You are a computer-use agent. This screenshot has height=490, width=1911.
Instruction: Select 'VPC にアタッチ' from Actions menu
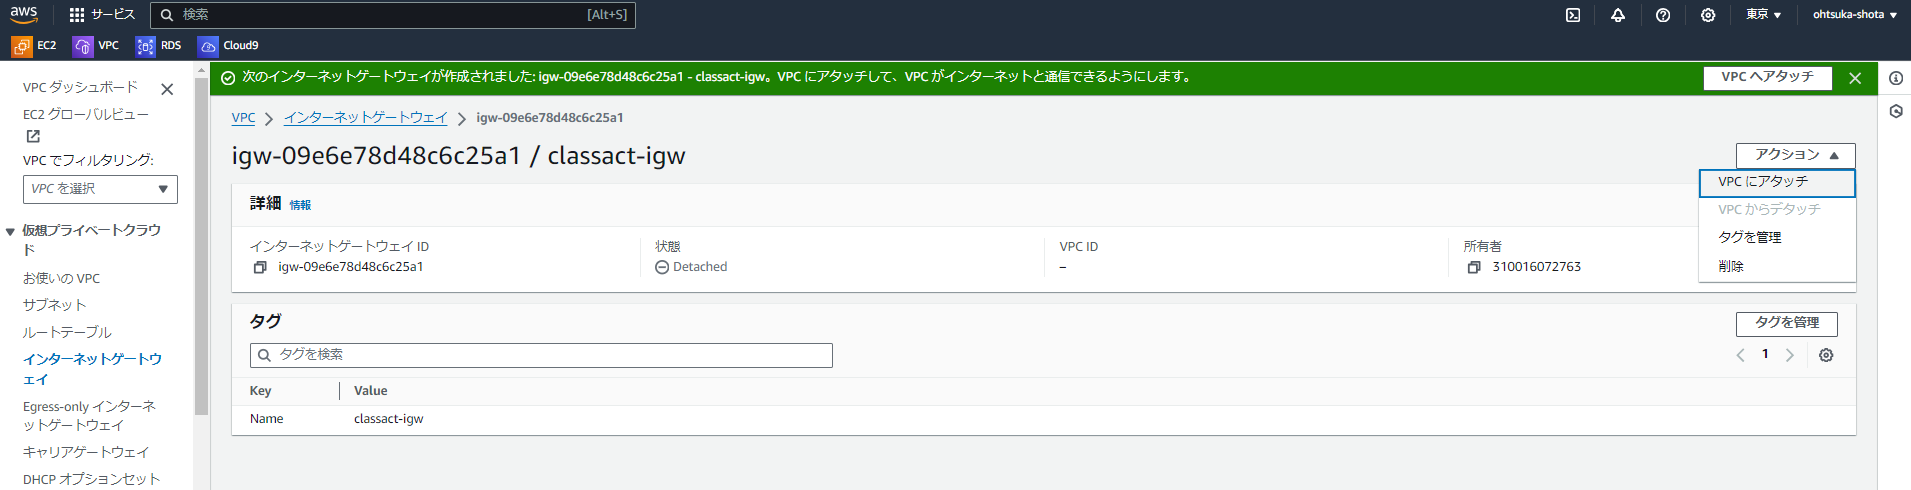coord(1777,182)
